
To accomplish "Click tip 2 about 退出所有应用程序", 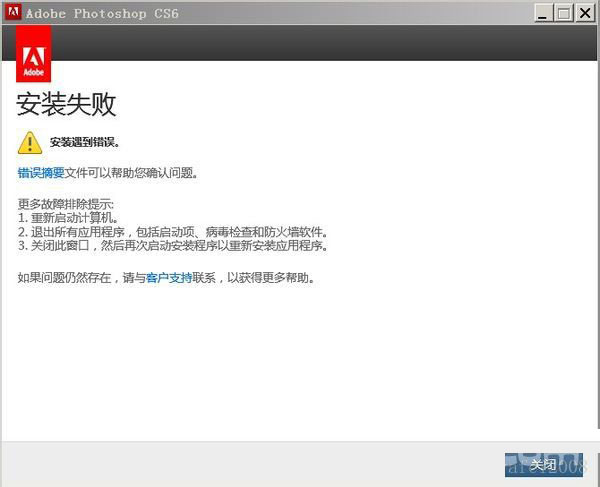I will (x=173, y=232).
